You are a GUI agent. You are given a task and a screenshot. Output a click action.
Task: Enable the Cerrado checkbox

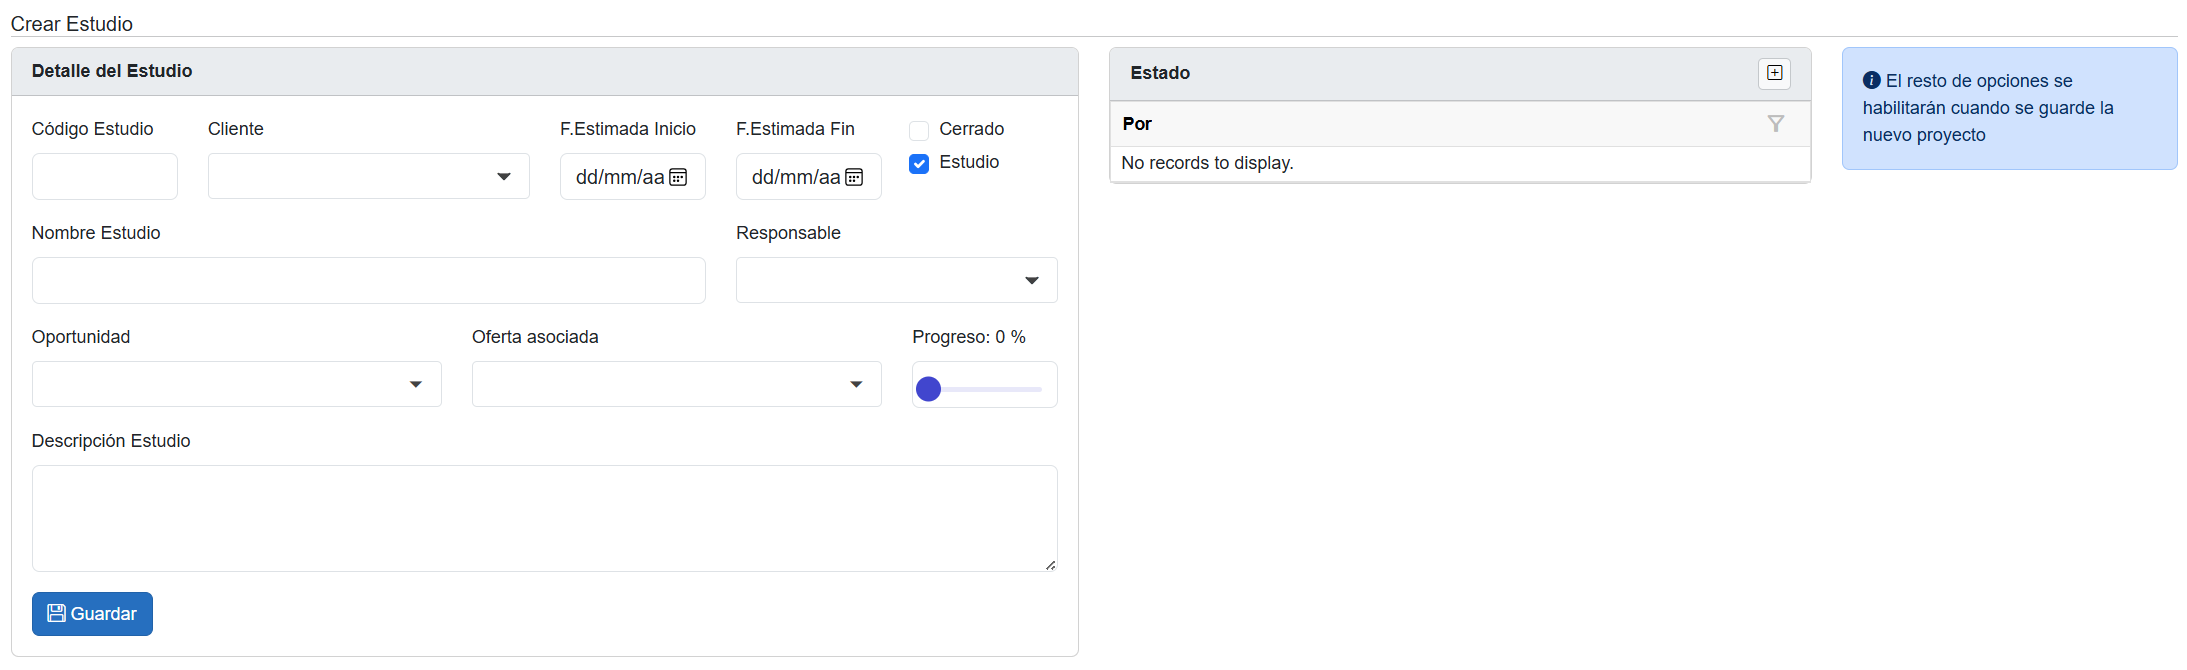[919, 130]
